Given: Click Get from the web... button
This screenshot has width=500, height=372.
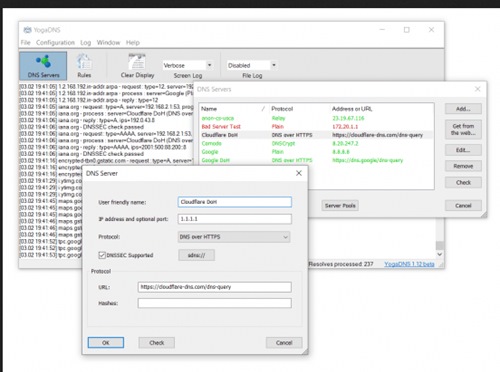Looking at the screenshot, I should [463, 129].
